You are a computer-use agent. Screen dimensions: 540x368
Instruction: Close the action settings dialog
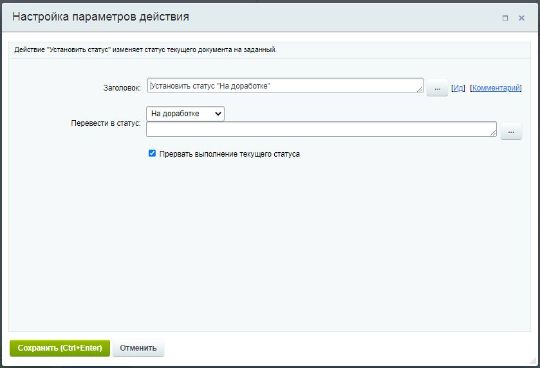tap(521, 18)
